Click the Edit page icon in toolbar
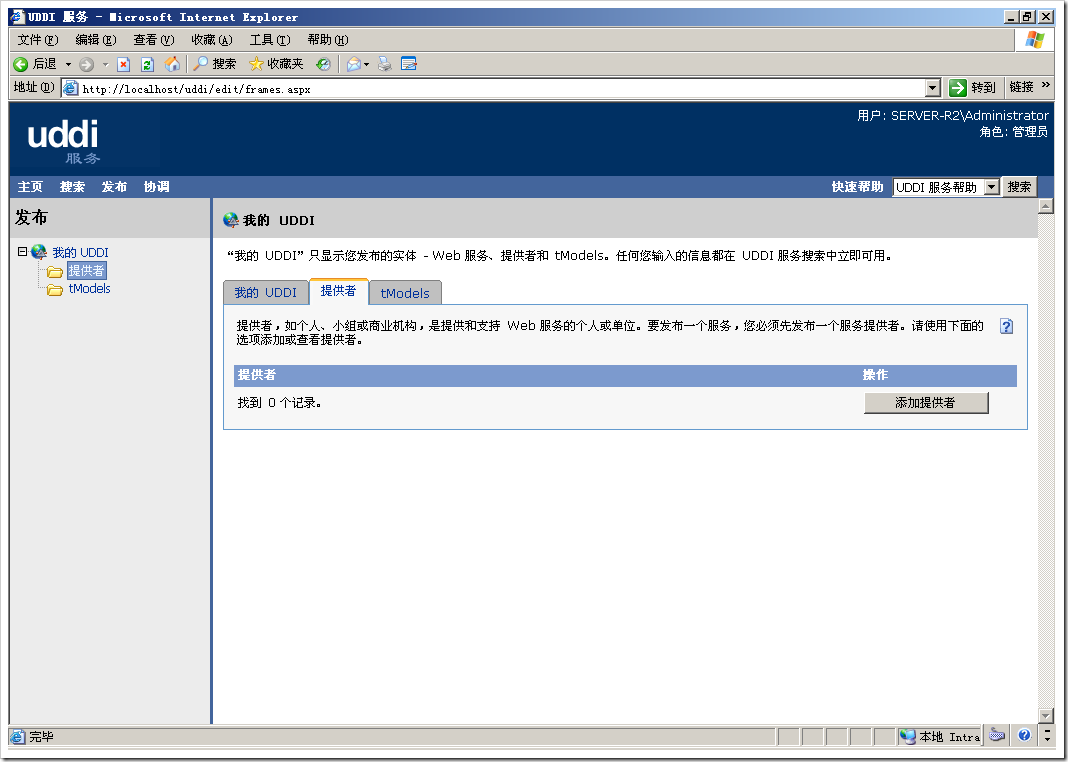Image resolution: width=1068 pixels, height=762 pixels. tap(409, 64)
